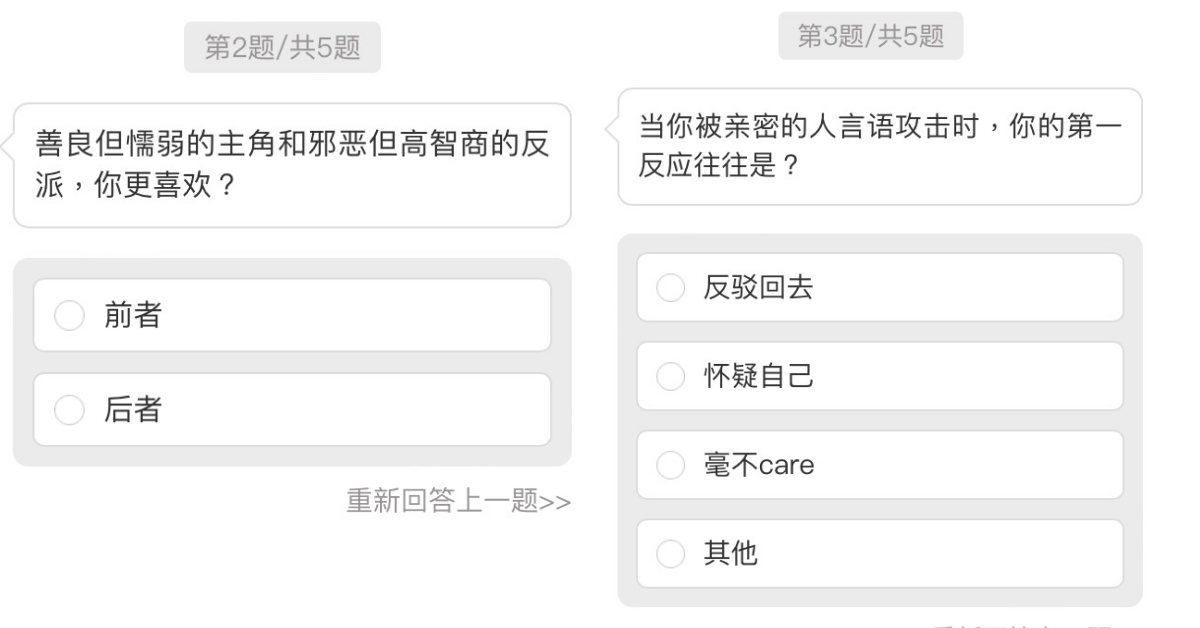The width and height of the screenshot is (1200, 628).
Task: Click the 重新回答上一题>> link
Action: click(458, 499)
